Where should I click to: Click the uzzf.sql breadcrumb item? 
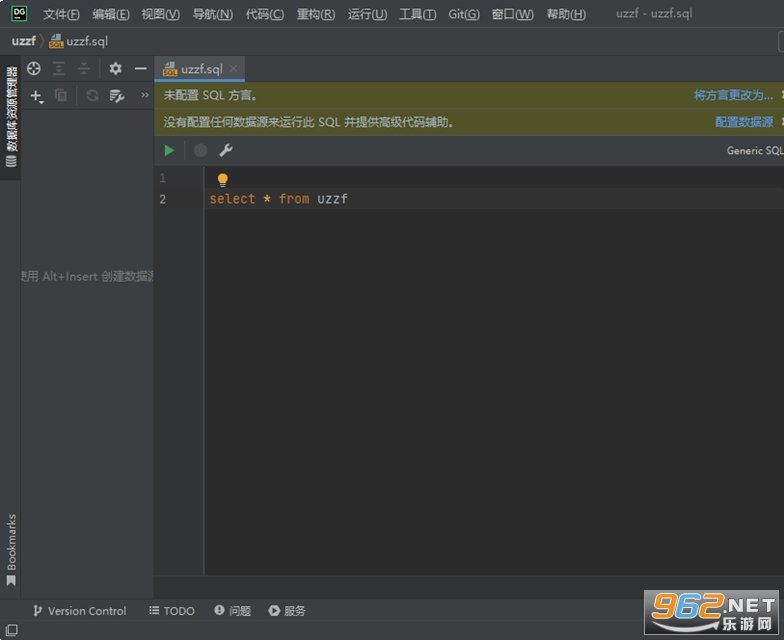[78, 41]
